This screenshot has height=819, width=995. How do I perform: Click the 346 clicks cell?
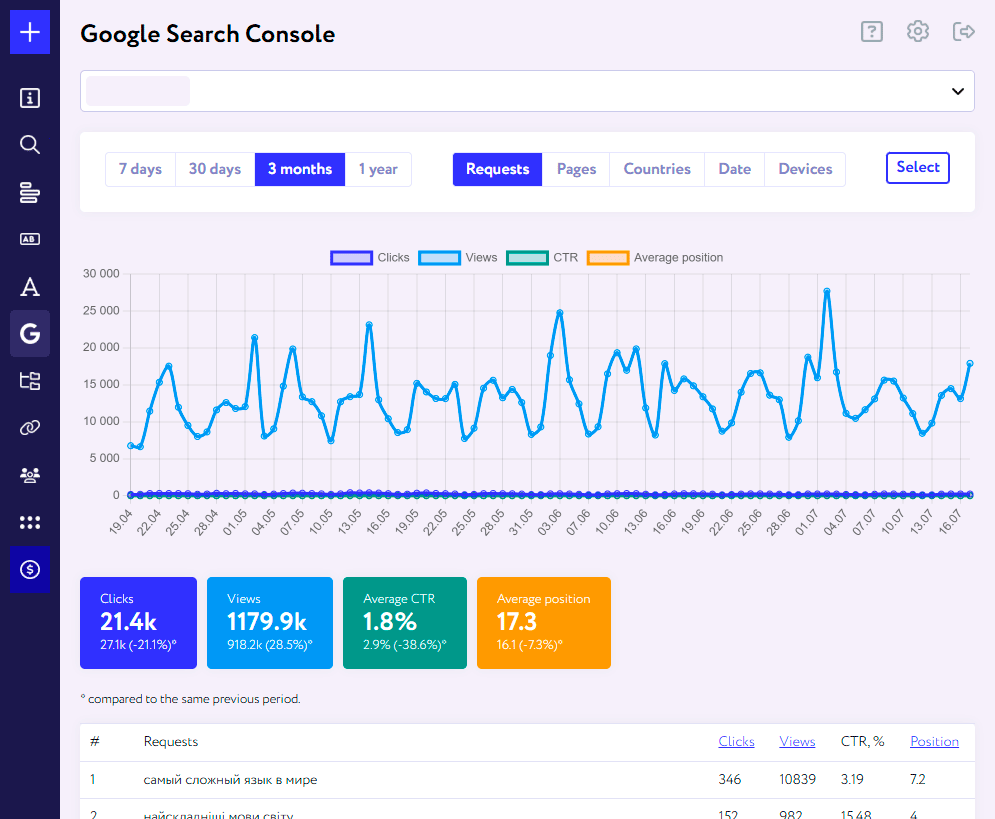730,779
